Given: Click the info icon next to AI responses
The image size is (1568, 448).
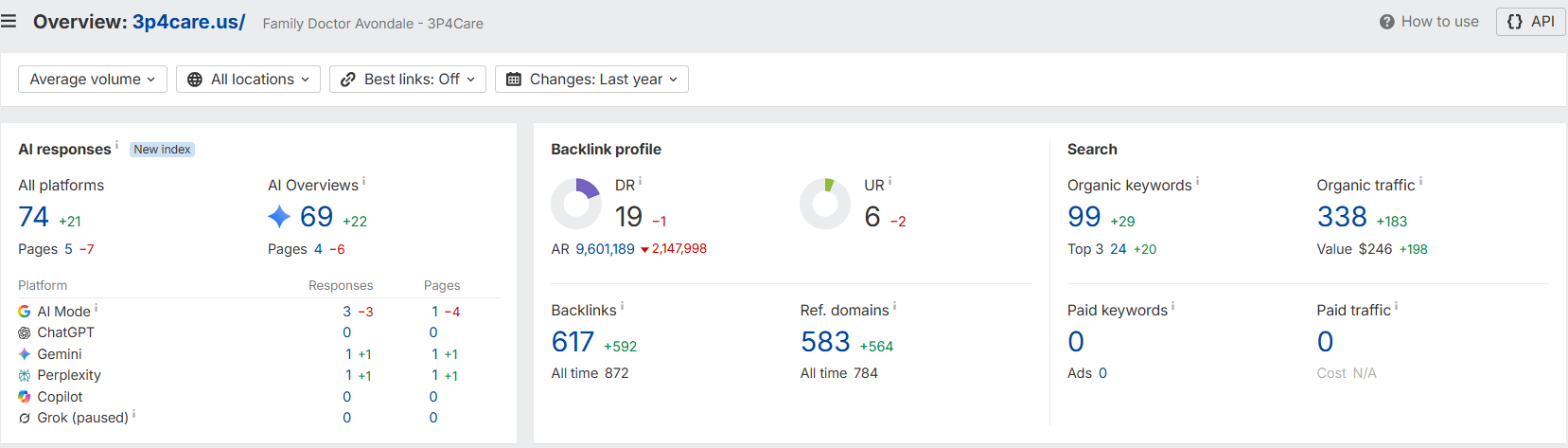Looking at the screenshot, I should [117, 146].
